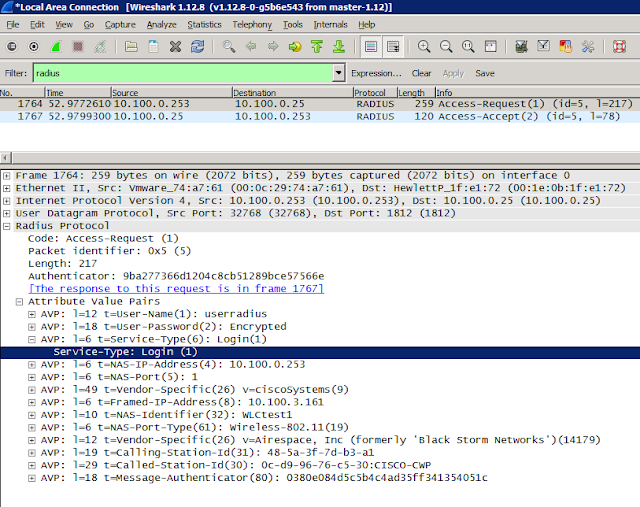This screenshot has width=640, height=507.
Task: Click the radius display filter field
Action: (x=184, y=73)
